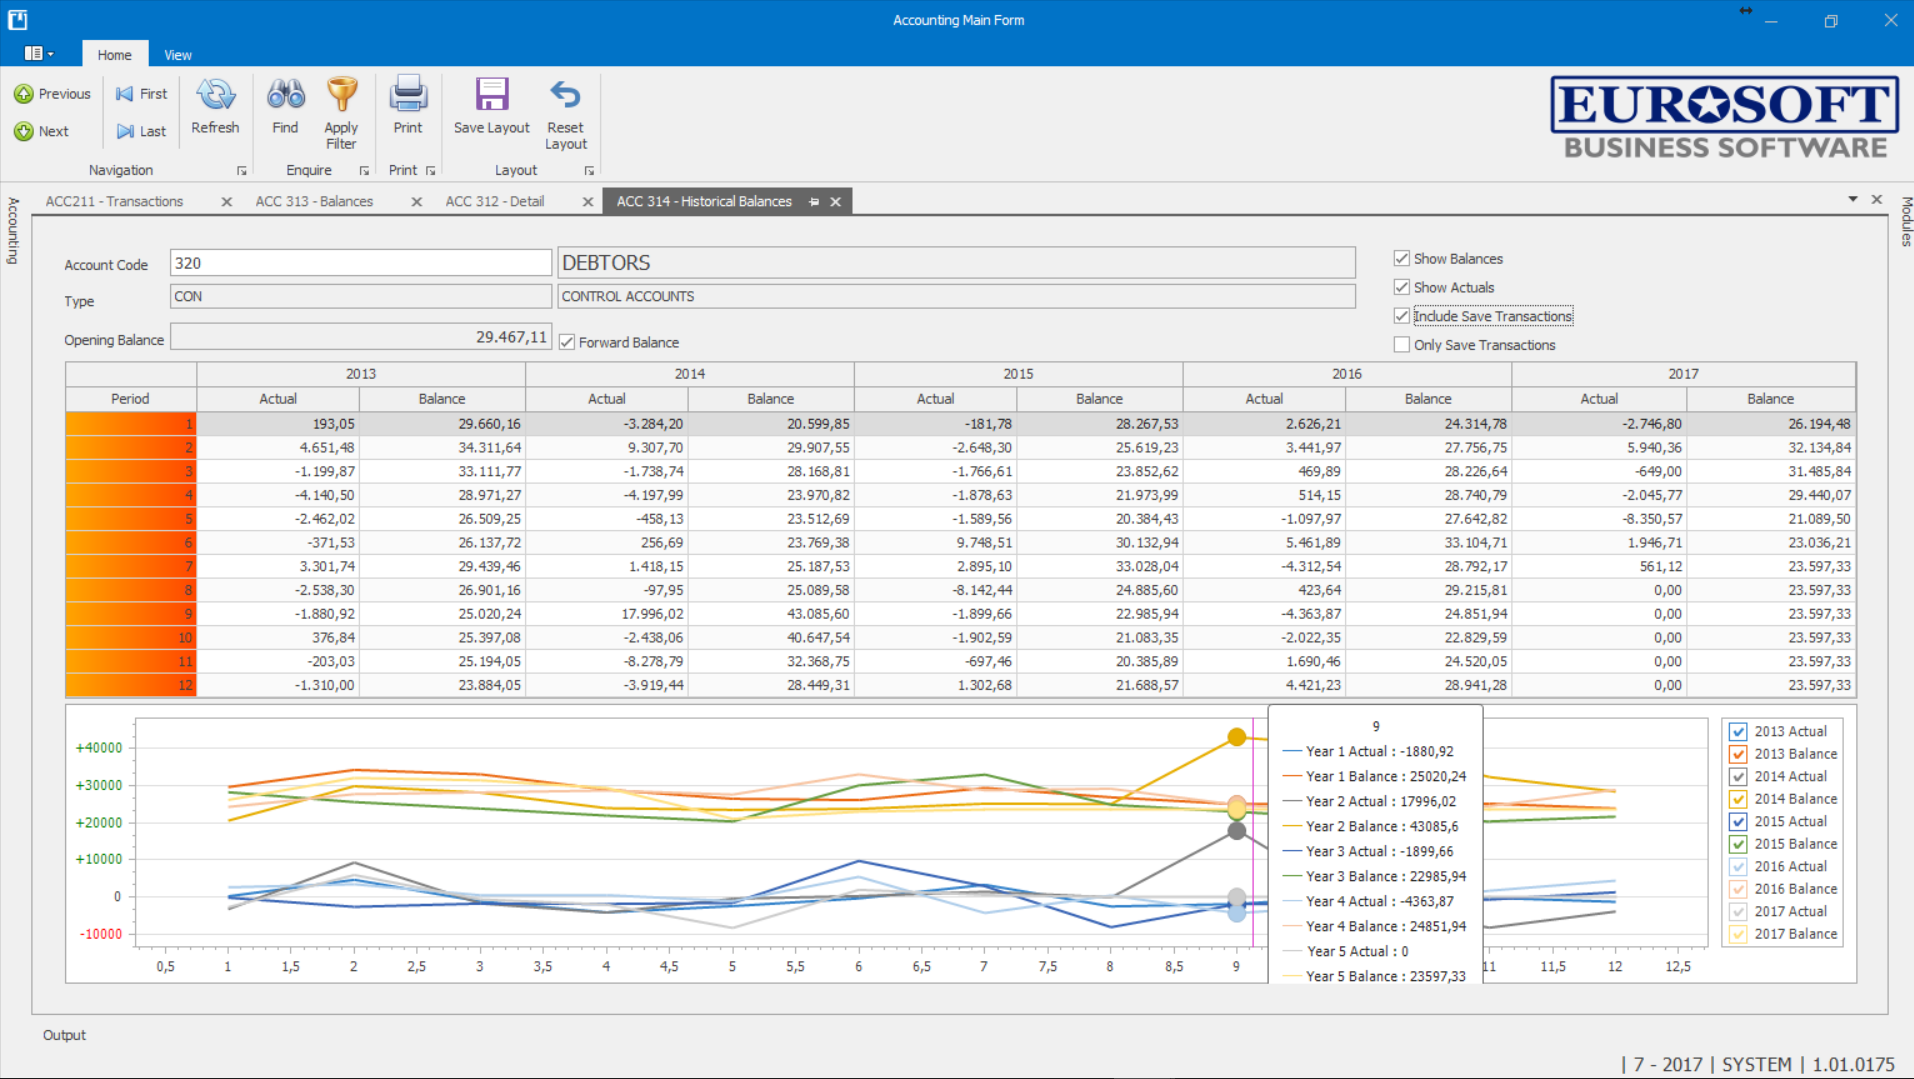Click the Next navigation button
The width and height of the screenshot is (1914, 1079).
coord(42,131)
